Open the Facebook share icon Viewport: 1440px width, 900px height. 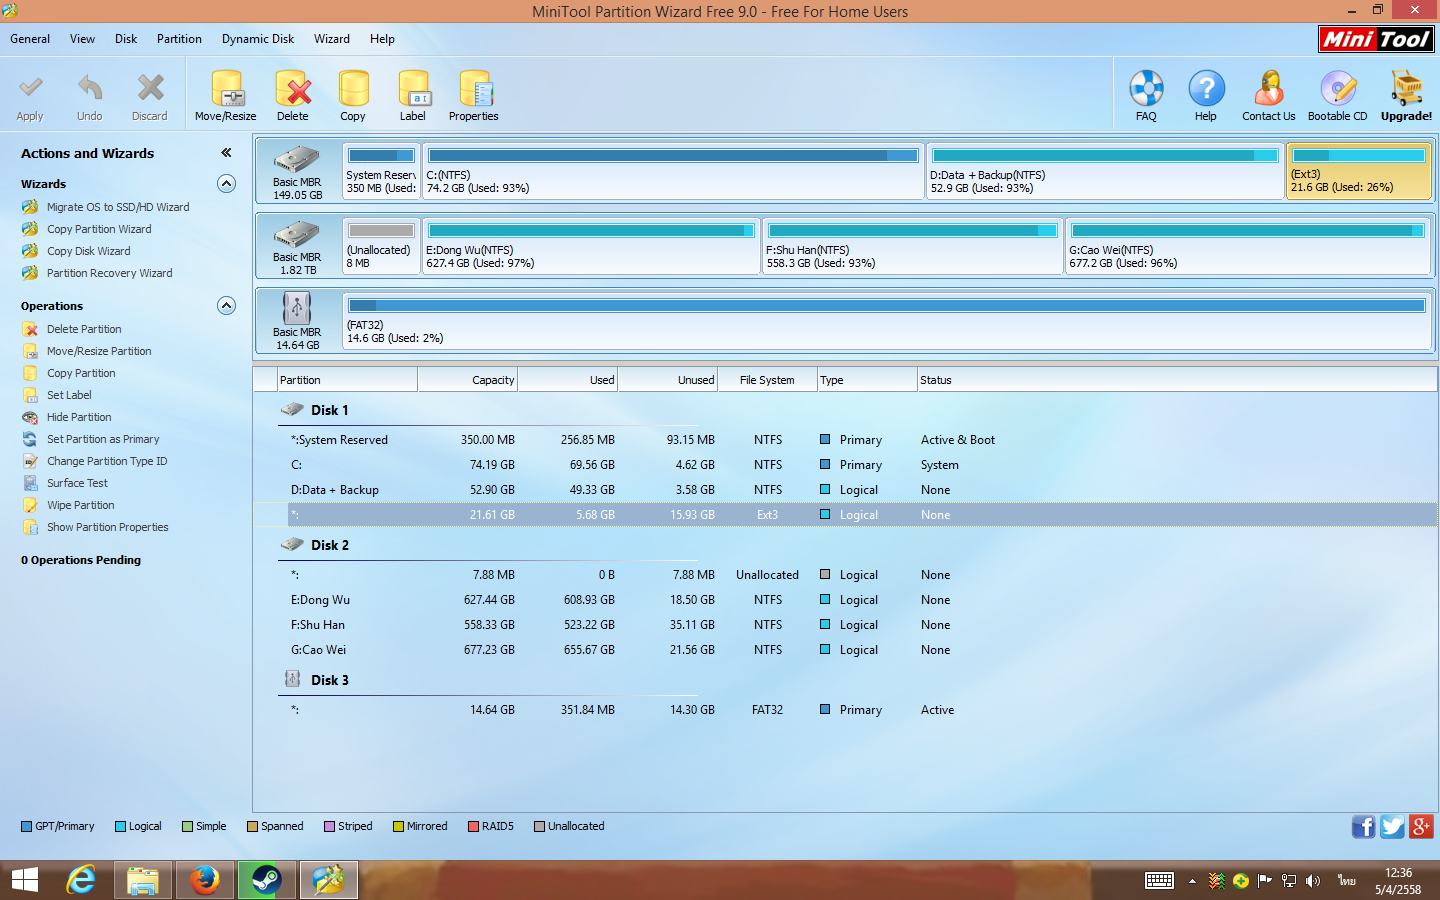pos(1363,826)
